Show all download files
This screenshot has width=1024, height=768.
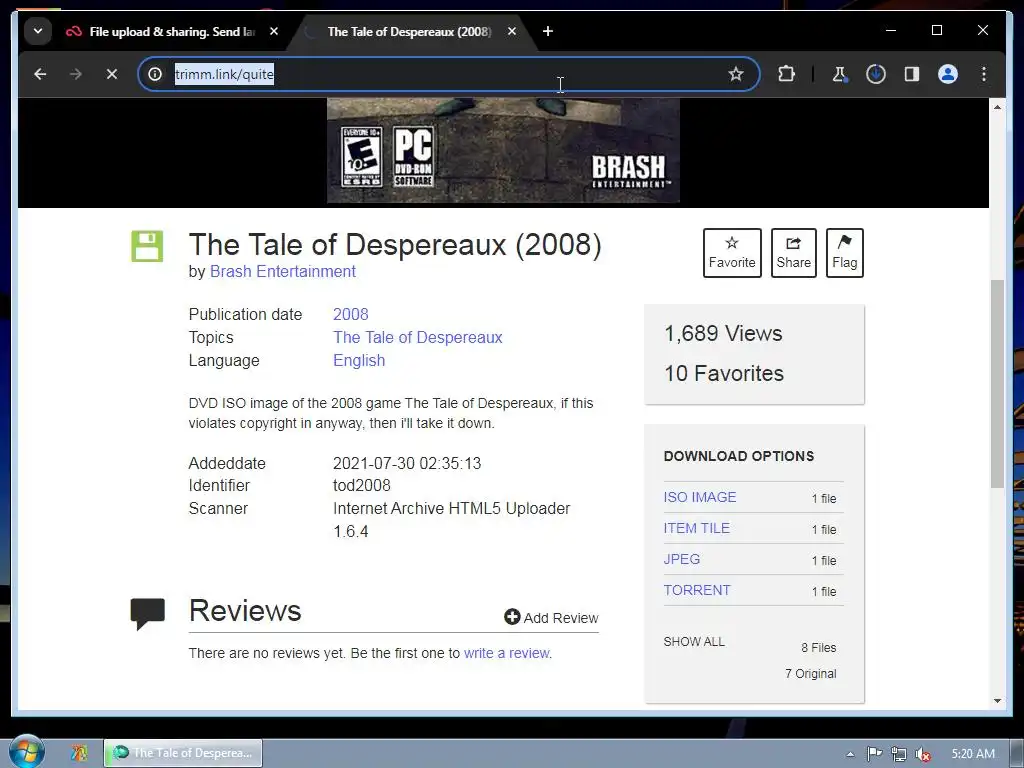pyautogui.click(x=694, y=641)
